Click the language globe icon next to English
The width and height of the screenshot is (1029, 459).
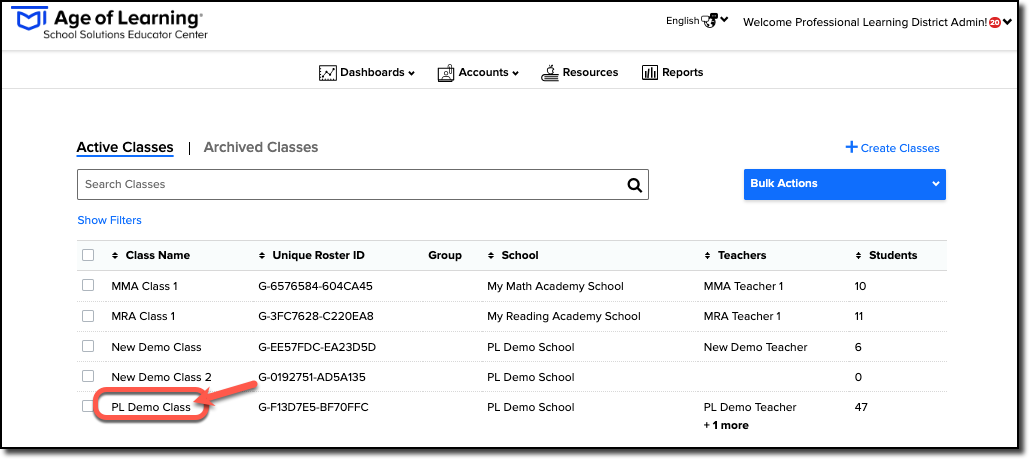[710, 21]
